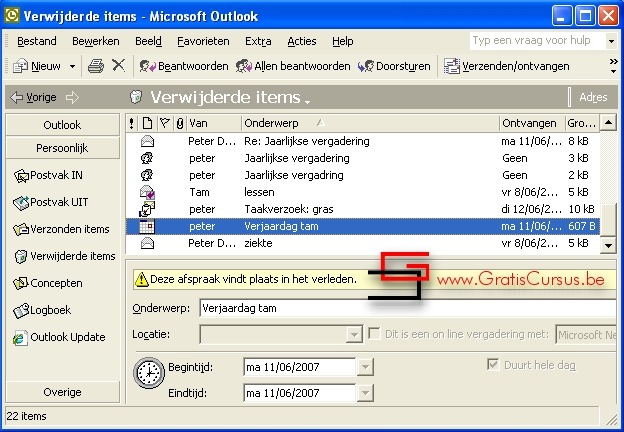624x432 pixels.
Task: Toggle online vergadering checkbox
Action: point(374,333)
